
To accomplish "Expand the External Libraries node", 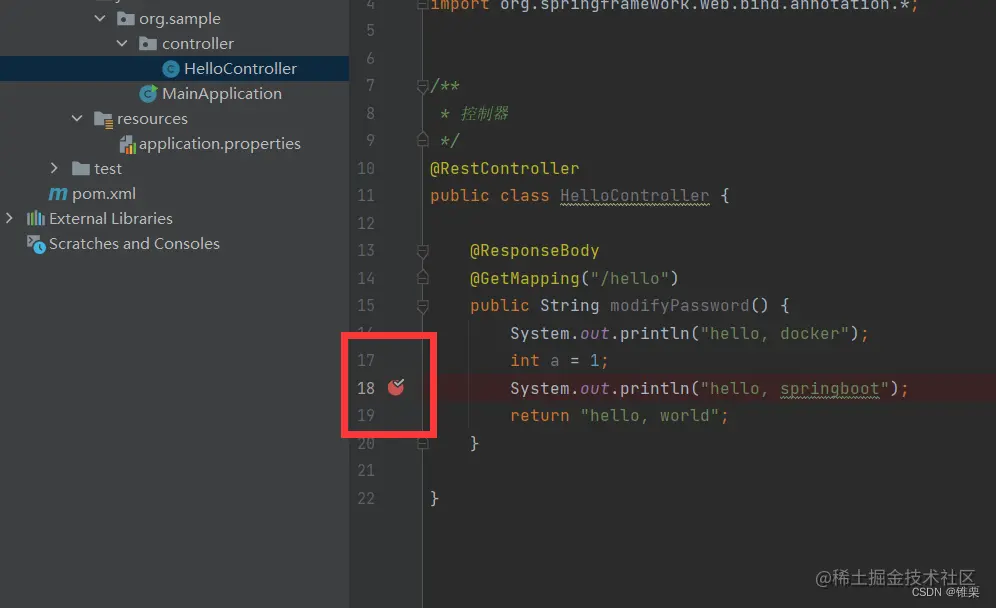I will pyautogui.click(x=10, y=218).
